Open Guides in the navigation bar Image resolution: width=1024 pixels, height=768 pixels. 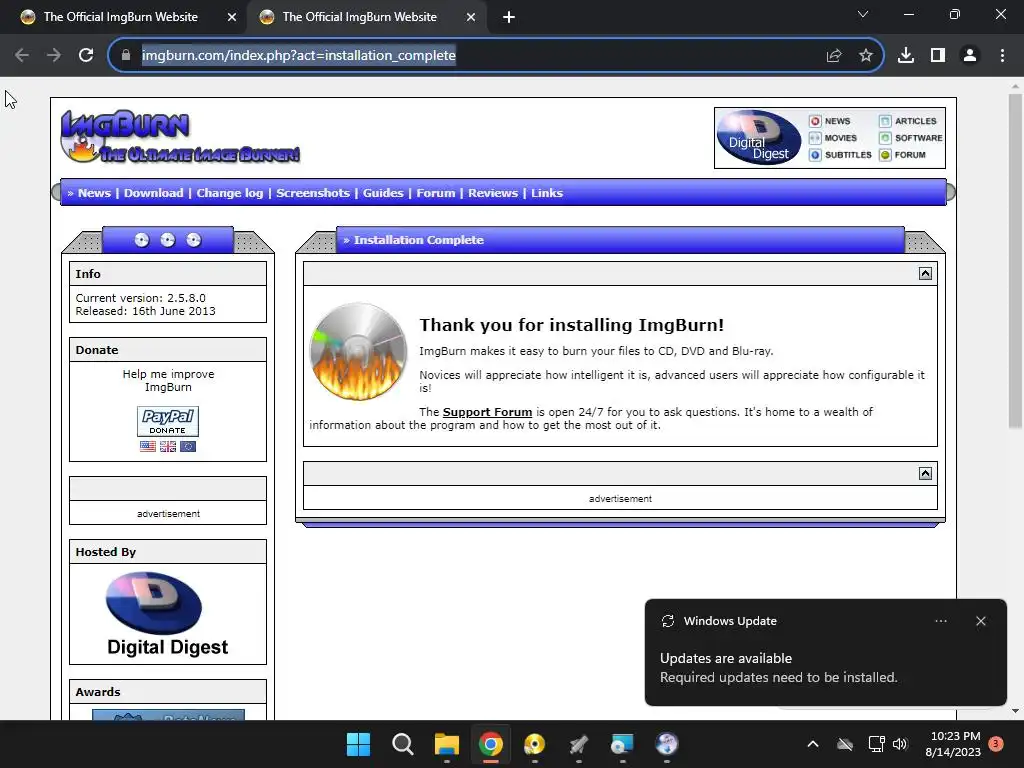point(383,193)
